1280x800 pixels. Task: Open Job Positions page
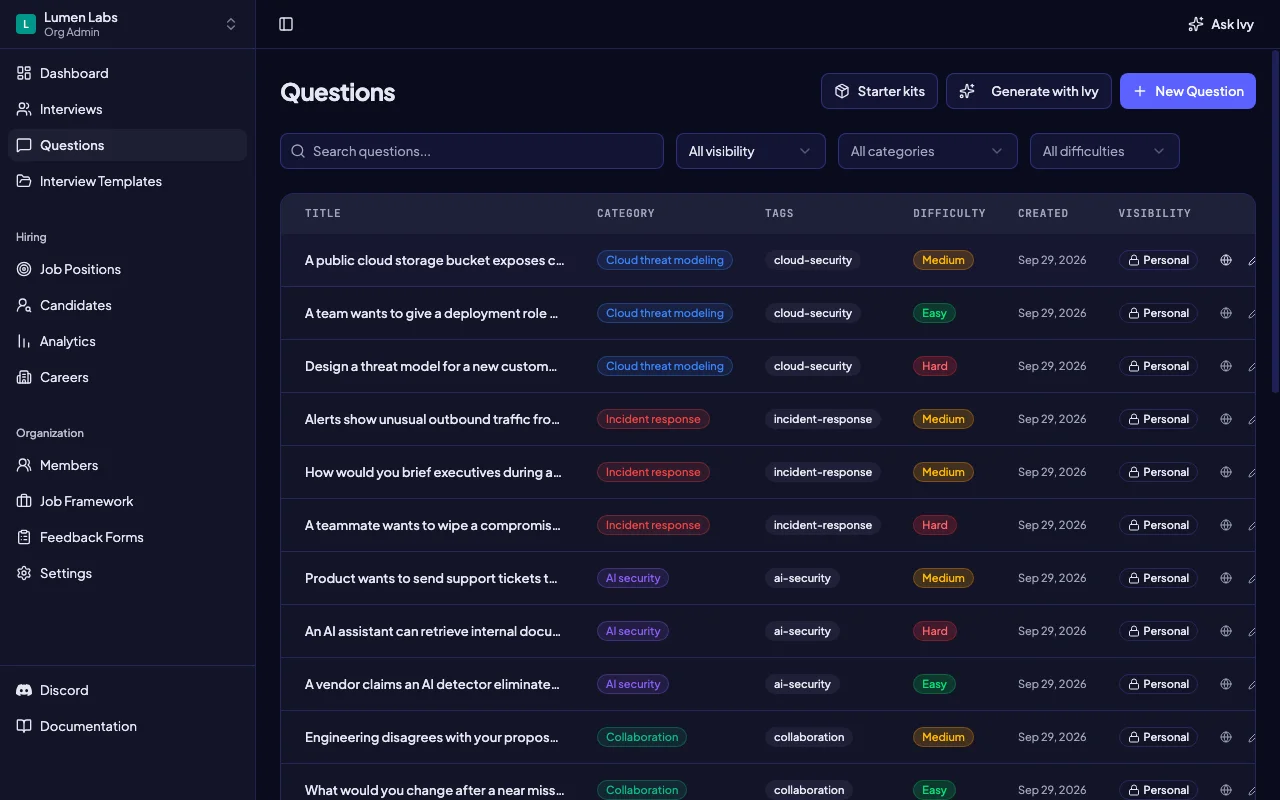click(x=127, y=269)
